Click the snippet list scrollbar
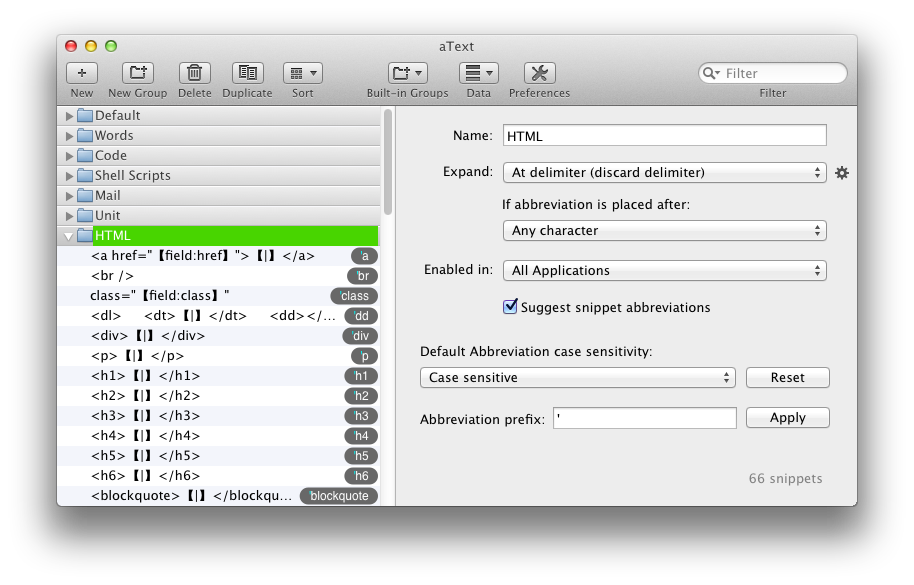914x585 pixels. click(388, 162)
